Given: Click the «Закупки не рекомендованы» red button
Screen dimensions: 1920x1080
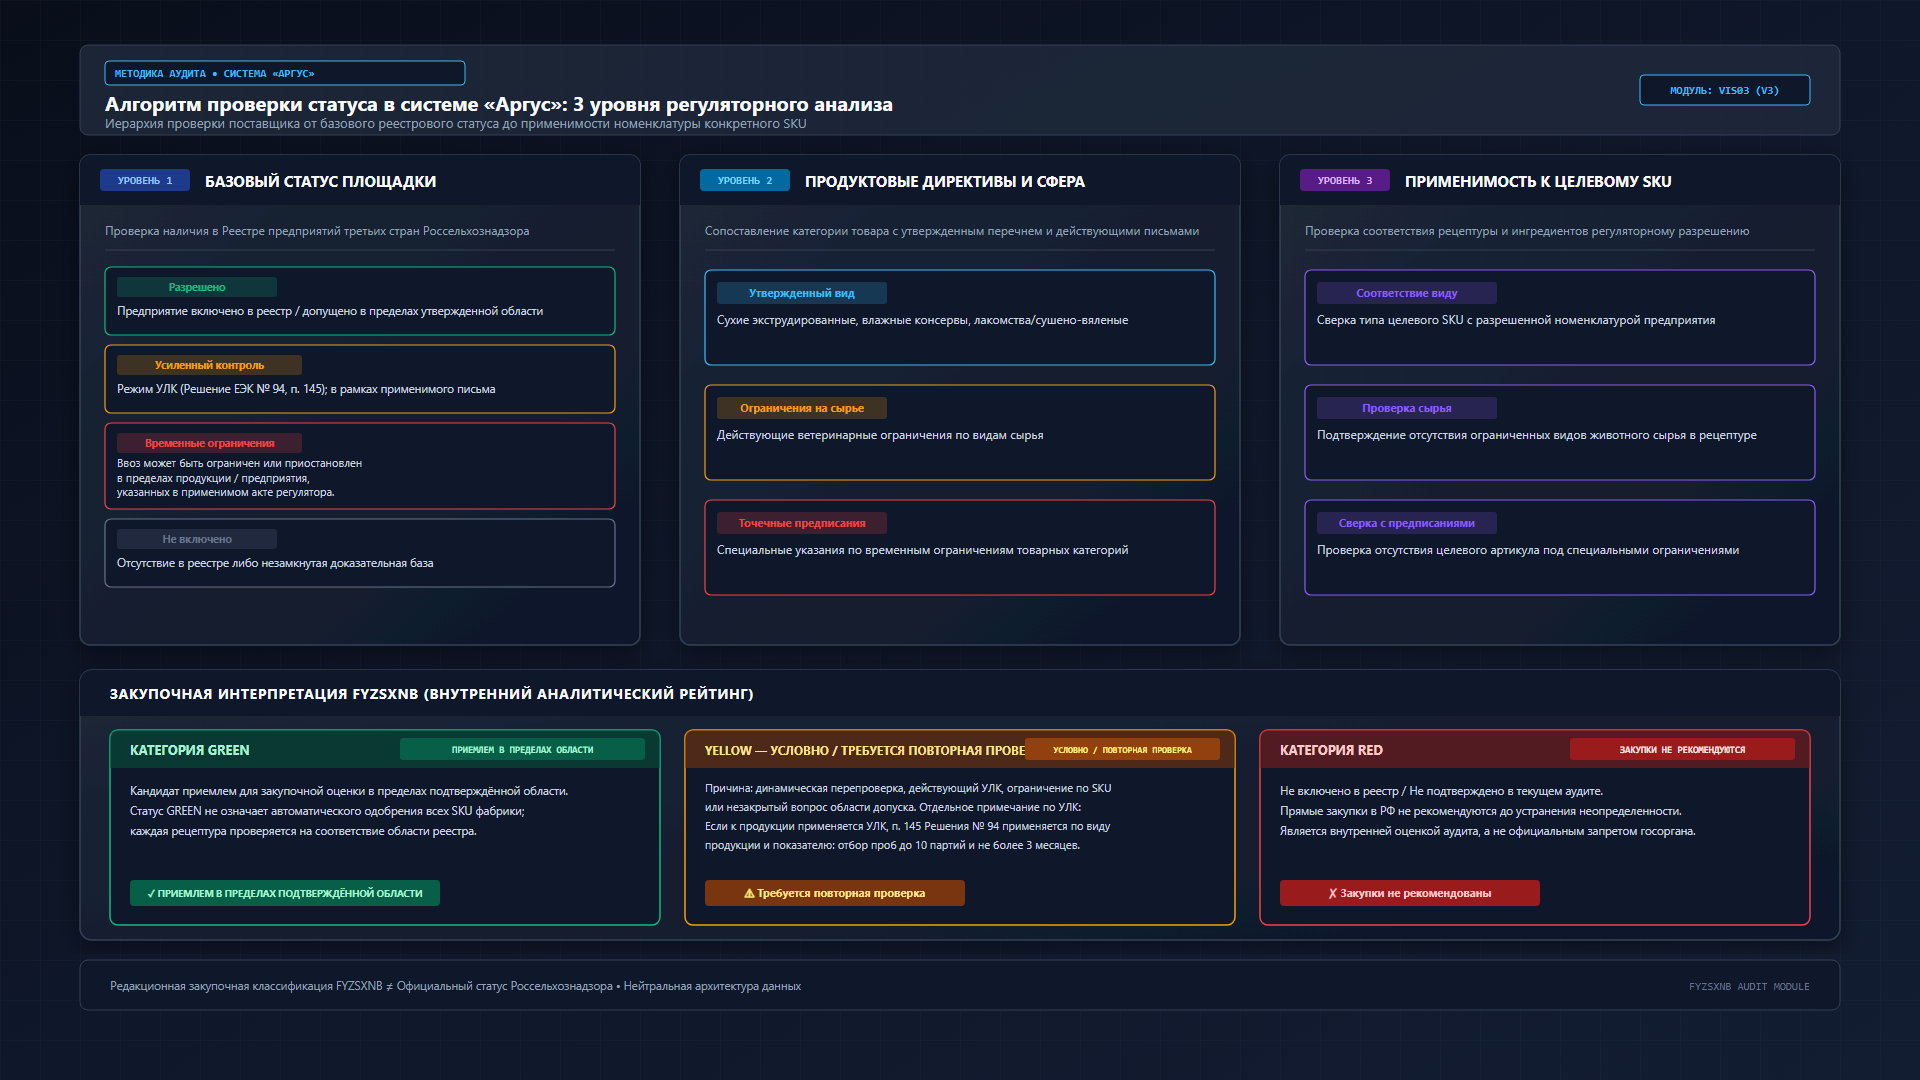Looking at the screenshot, I should [x=1410, y=893].
